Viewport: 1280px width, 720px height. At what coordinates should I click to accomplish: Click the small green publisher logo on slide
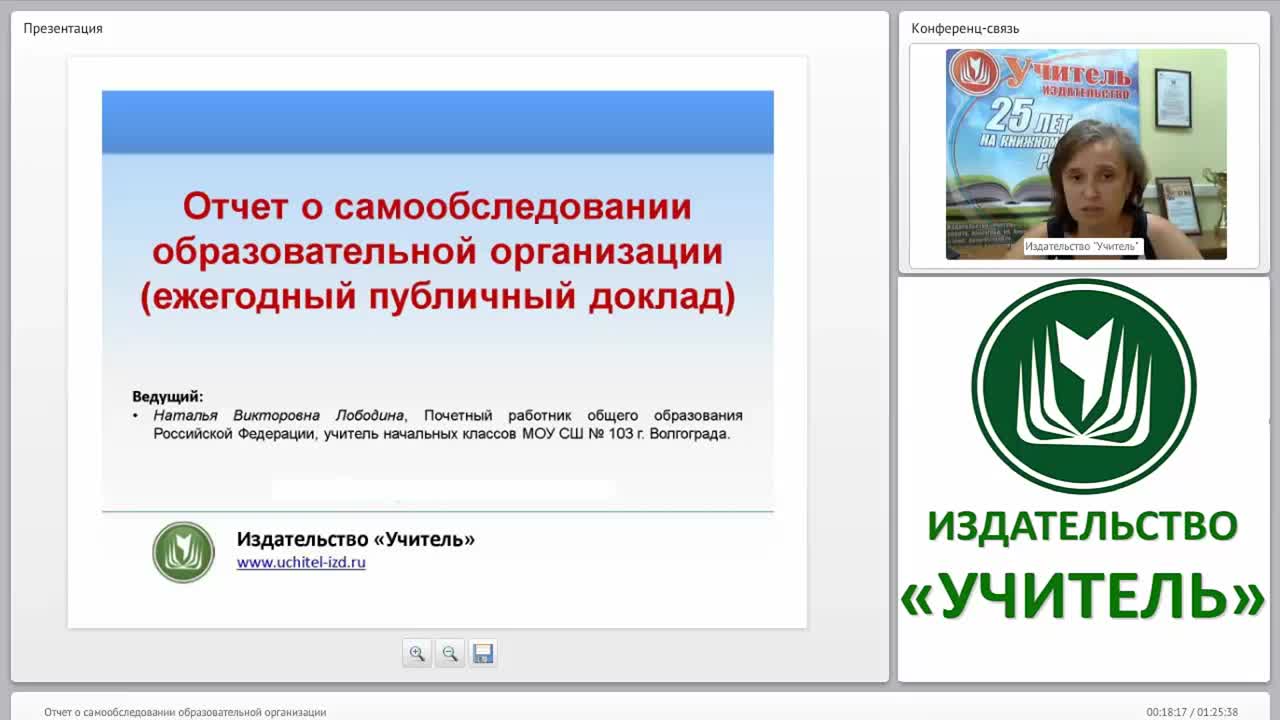(184, 552)
